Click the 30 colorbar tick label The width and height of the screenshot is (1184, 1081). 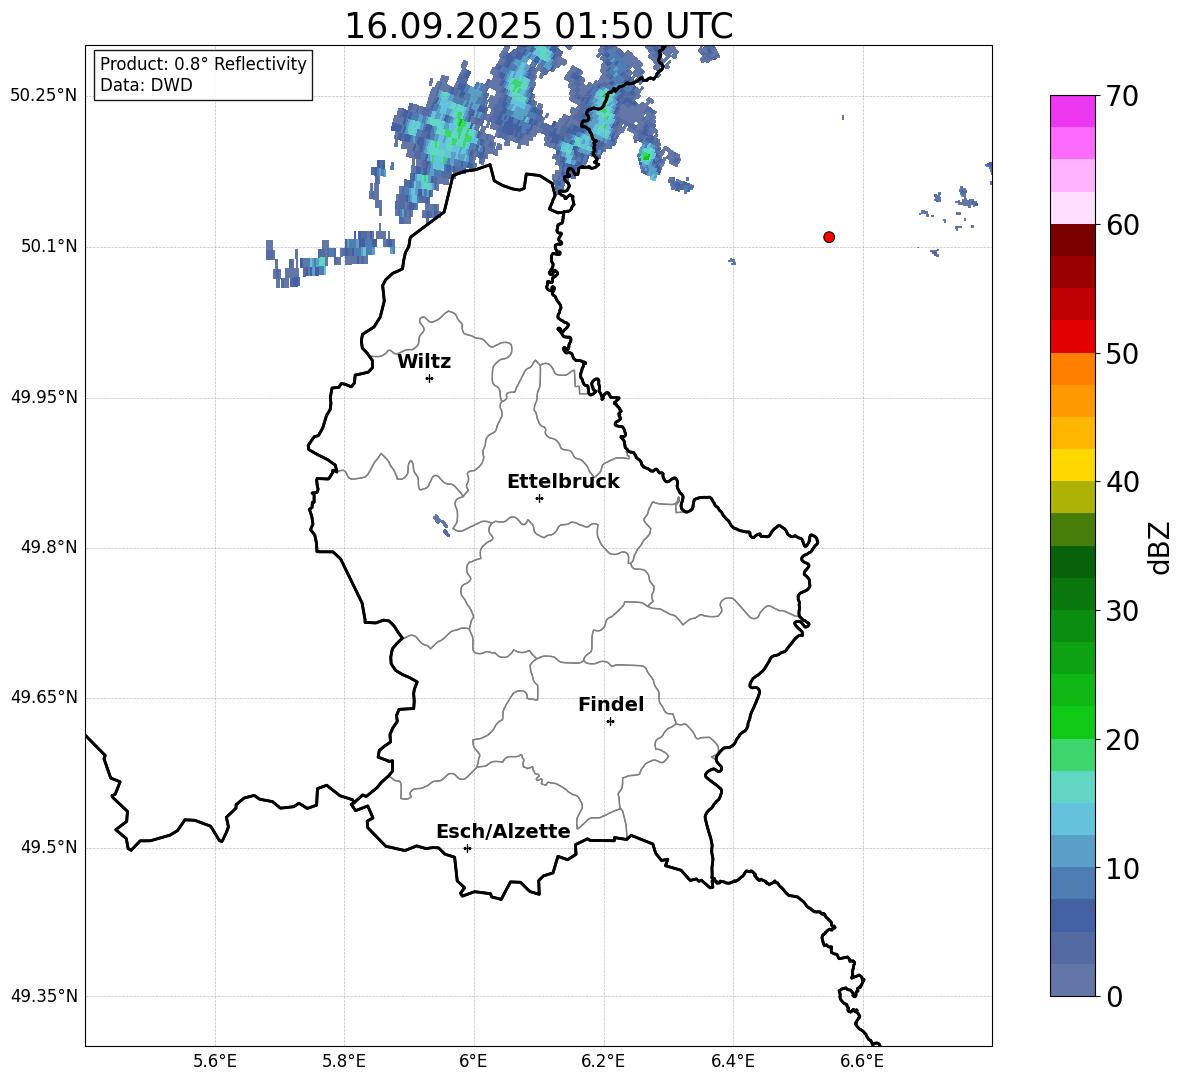(1122, 611)
